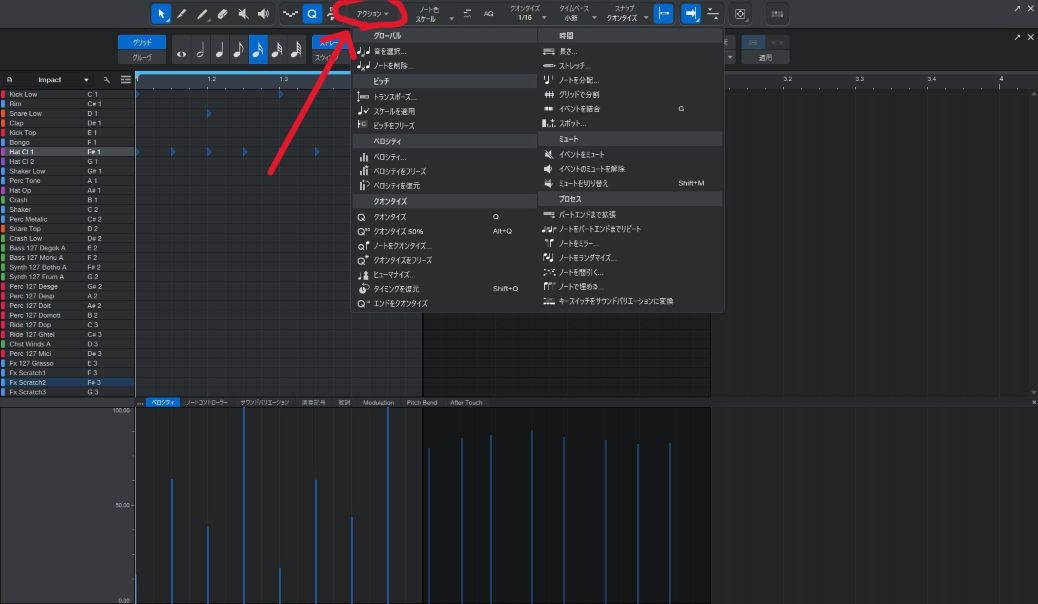
Task: Select the Listen speaker tool
Action: click(263, 14)
